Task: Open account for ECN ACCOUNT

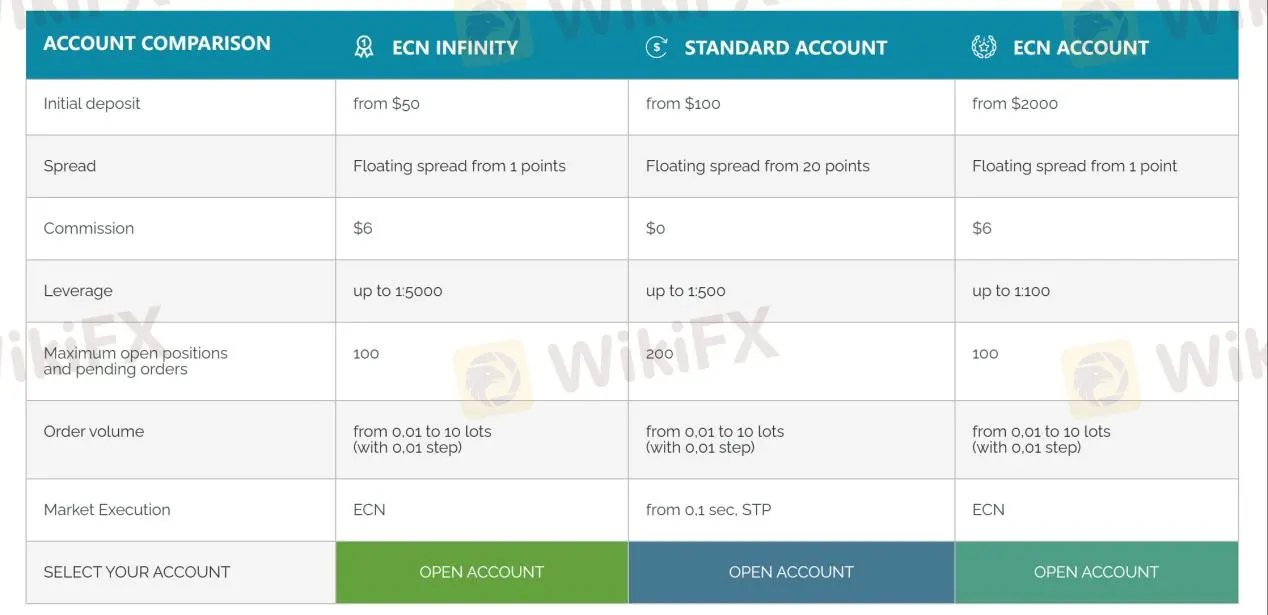Action: 1096,572
